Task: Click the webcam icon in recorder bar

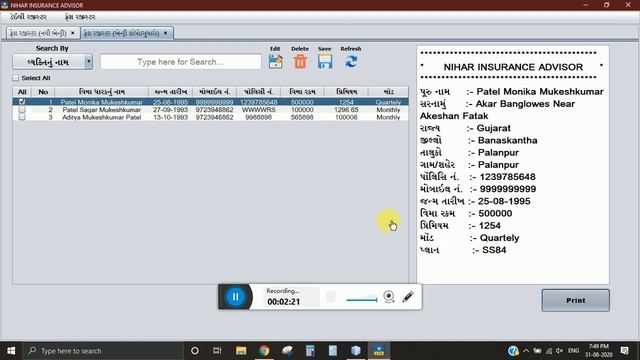Action: [x=389, y=297]
